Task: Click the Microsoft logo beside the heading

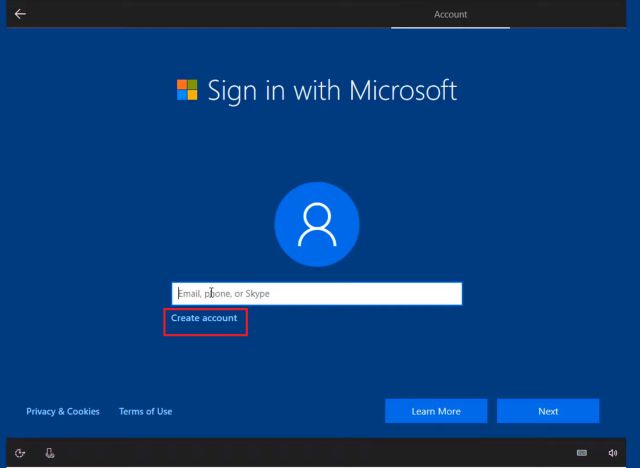Action: (187, 90)
